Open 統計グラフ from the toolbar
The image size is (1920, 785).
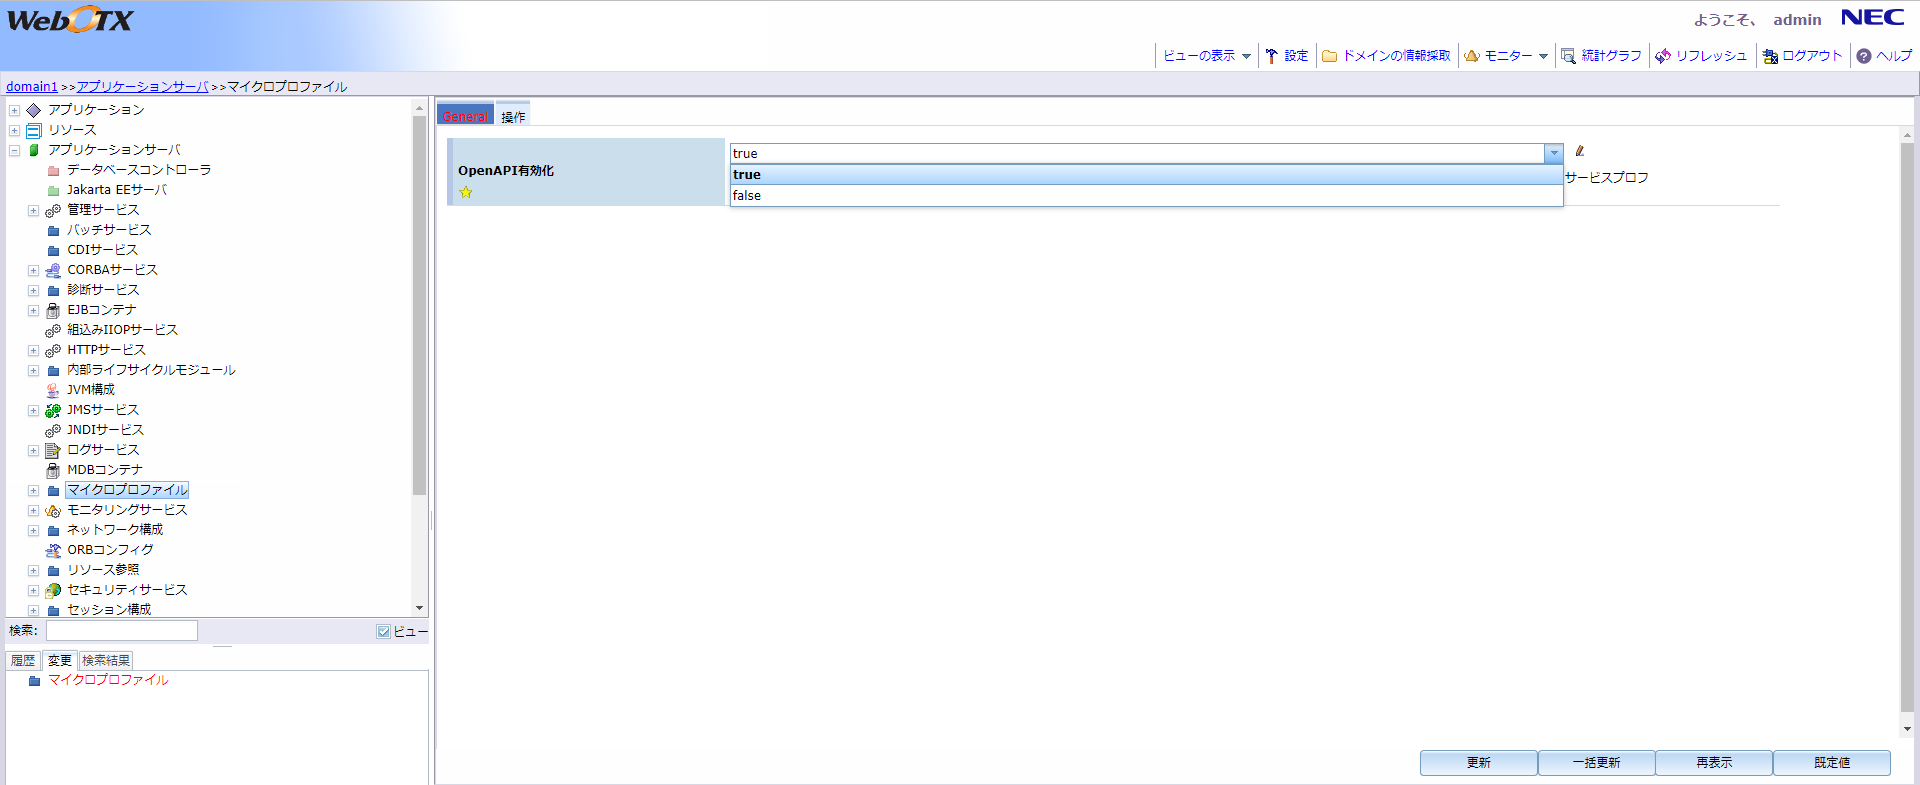[x=1601, y=56]
